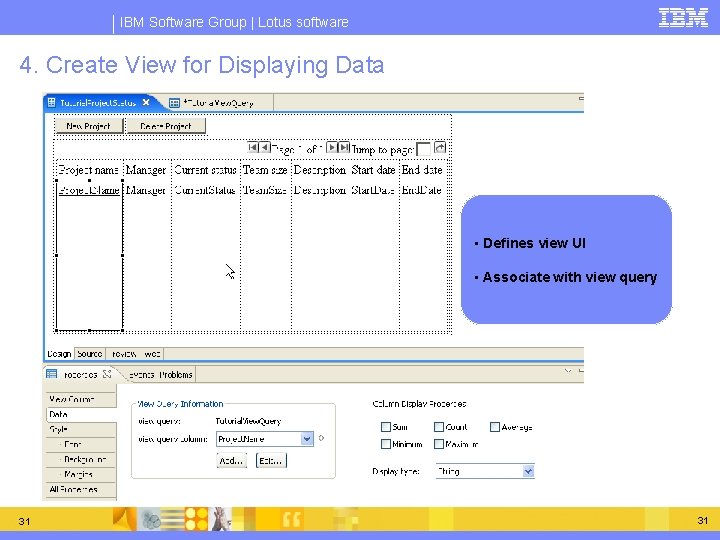Switch to Design tab
Viewport: 720px width, 540px height.
point(59,354)
